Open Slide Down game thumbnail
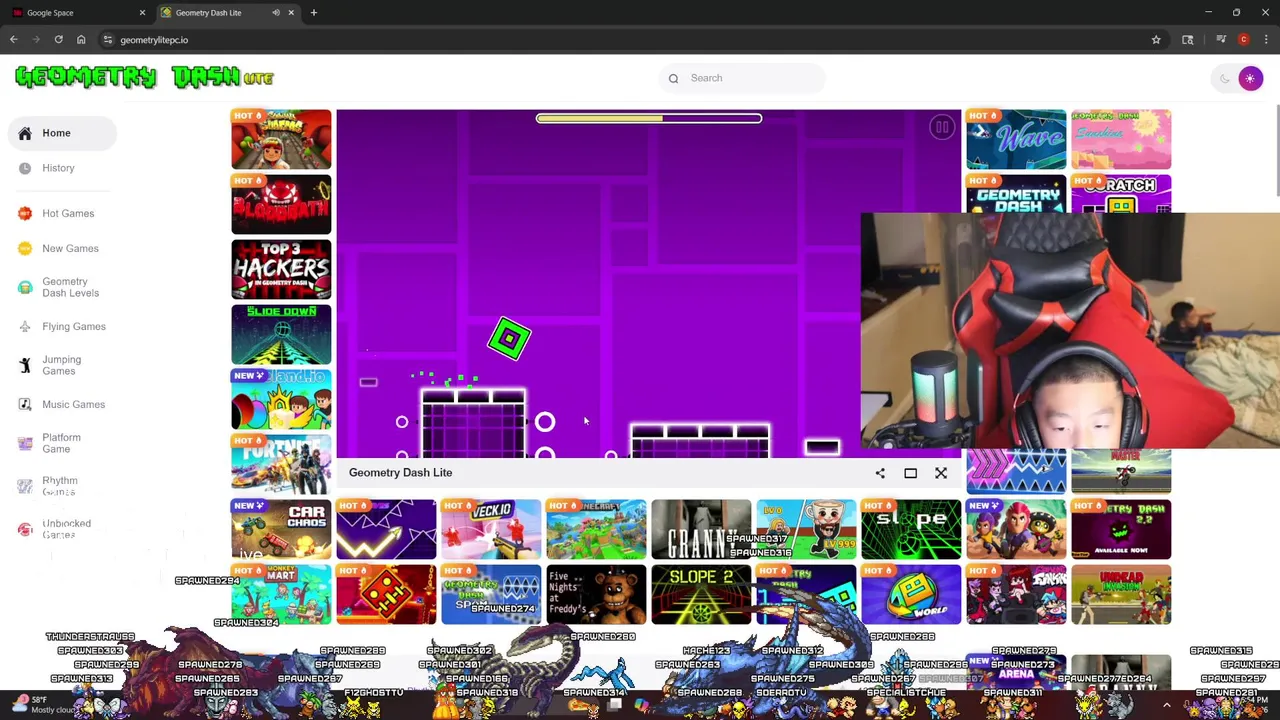 [281, 334]
